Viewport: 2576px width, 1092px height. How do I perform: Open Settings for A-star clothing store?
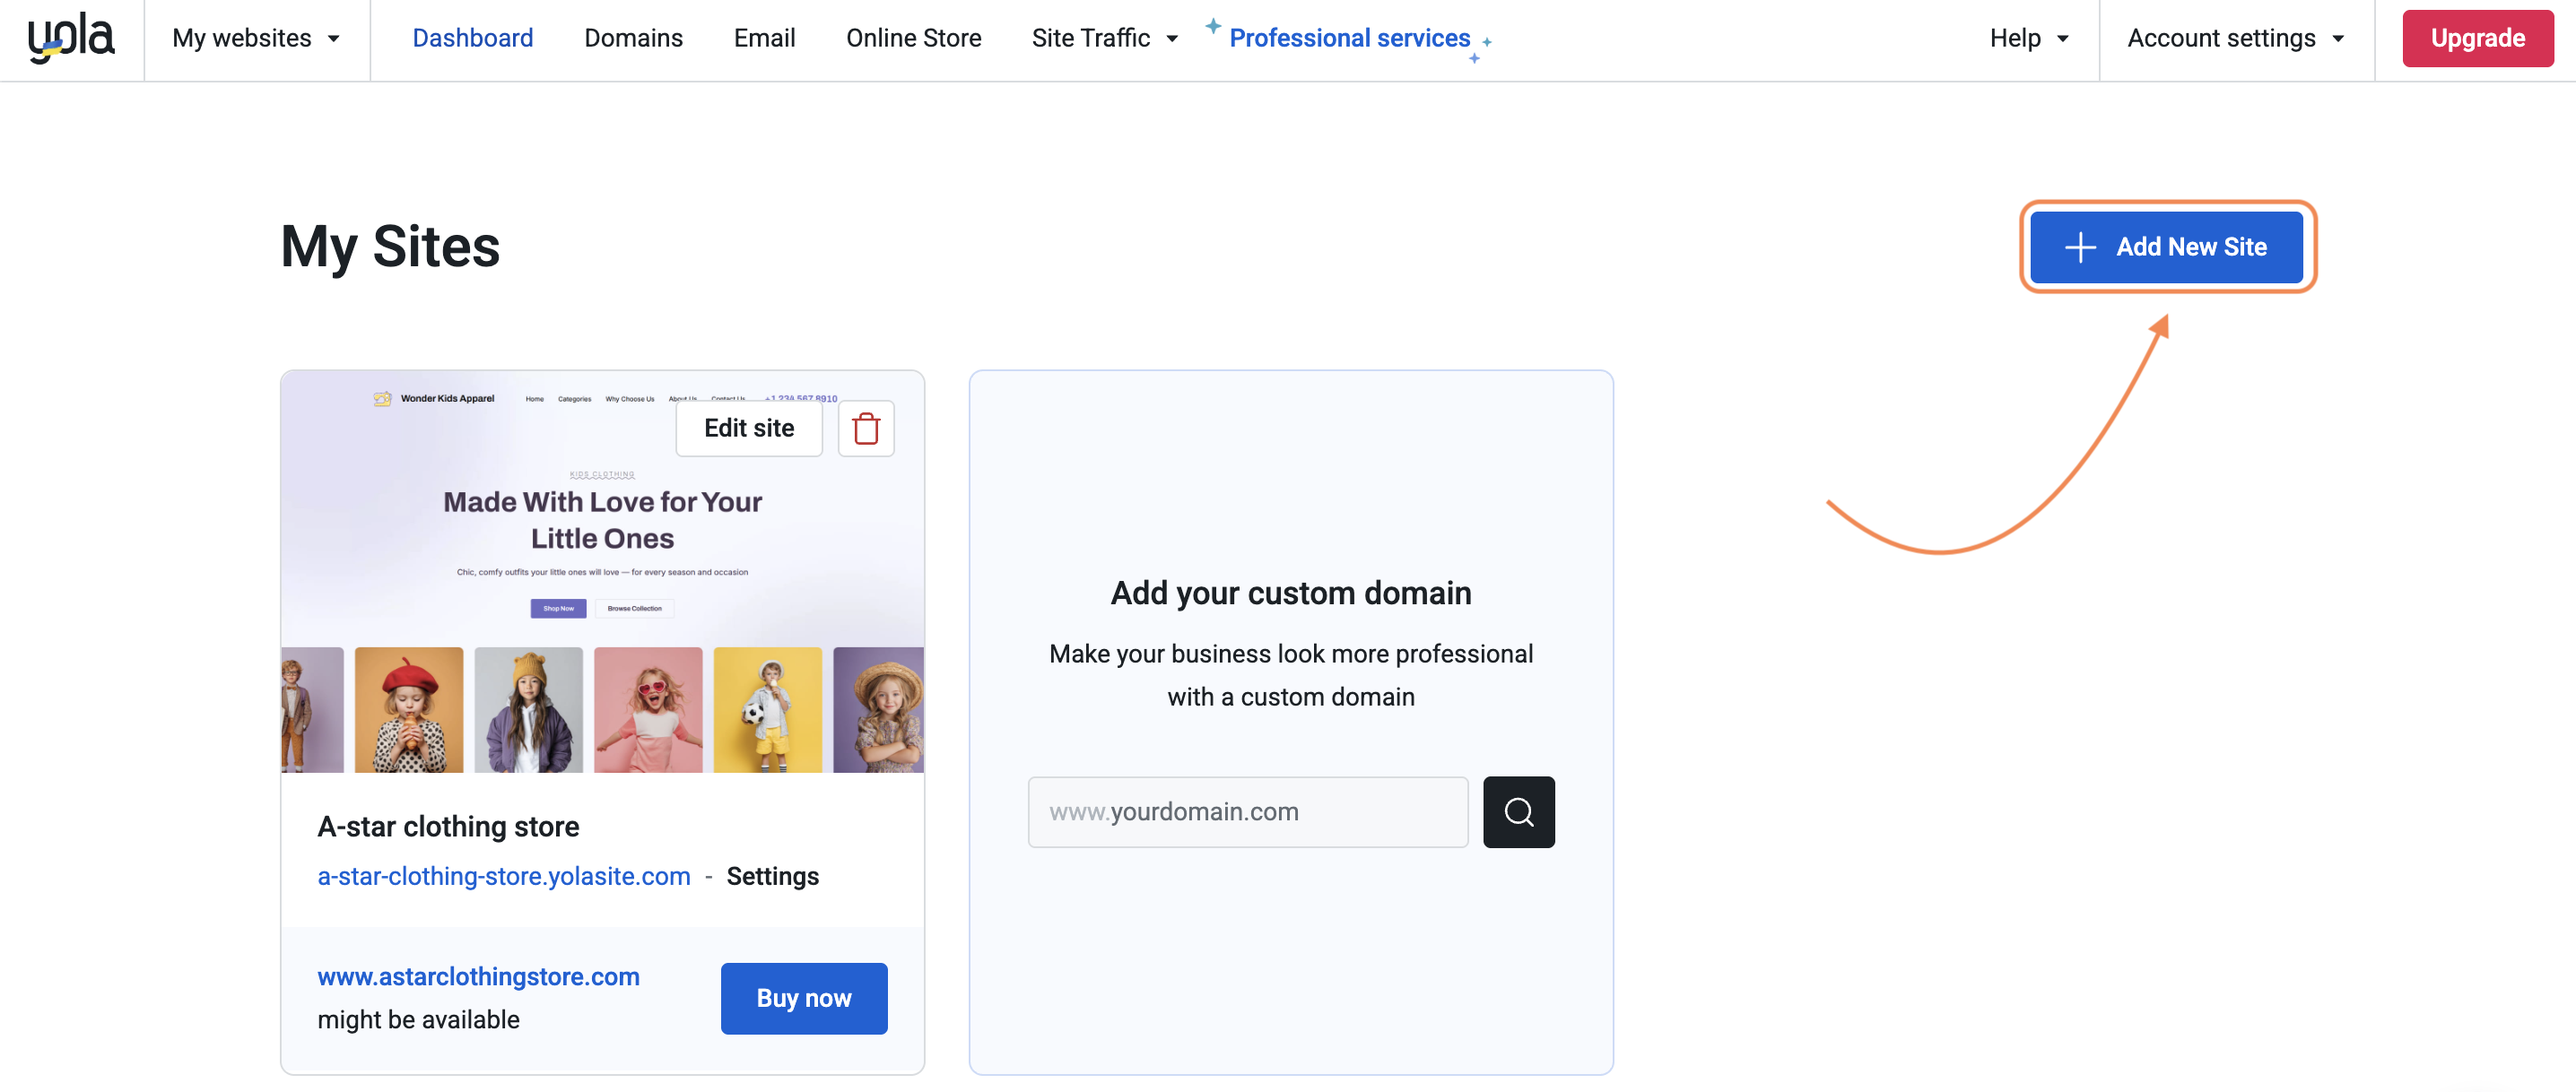pyautogui.click(x=772, y=876)
